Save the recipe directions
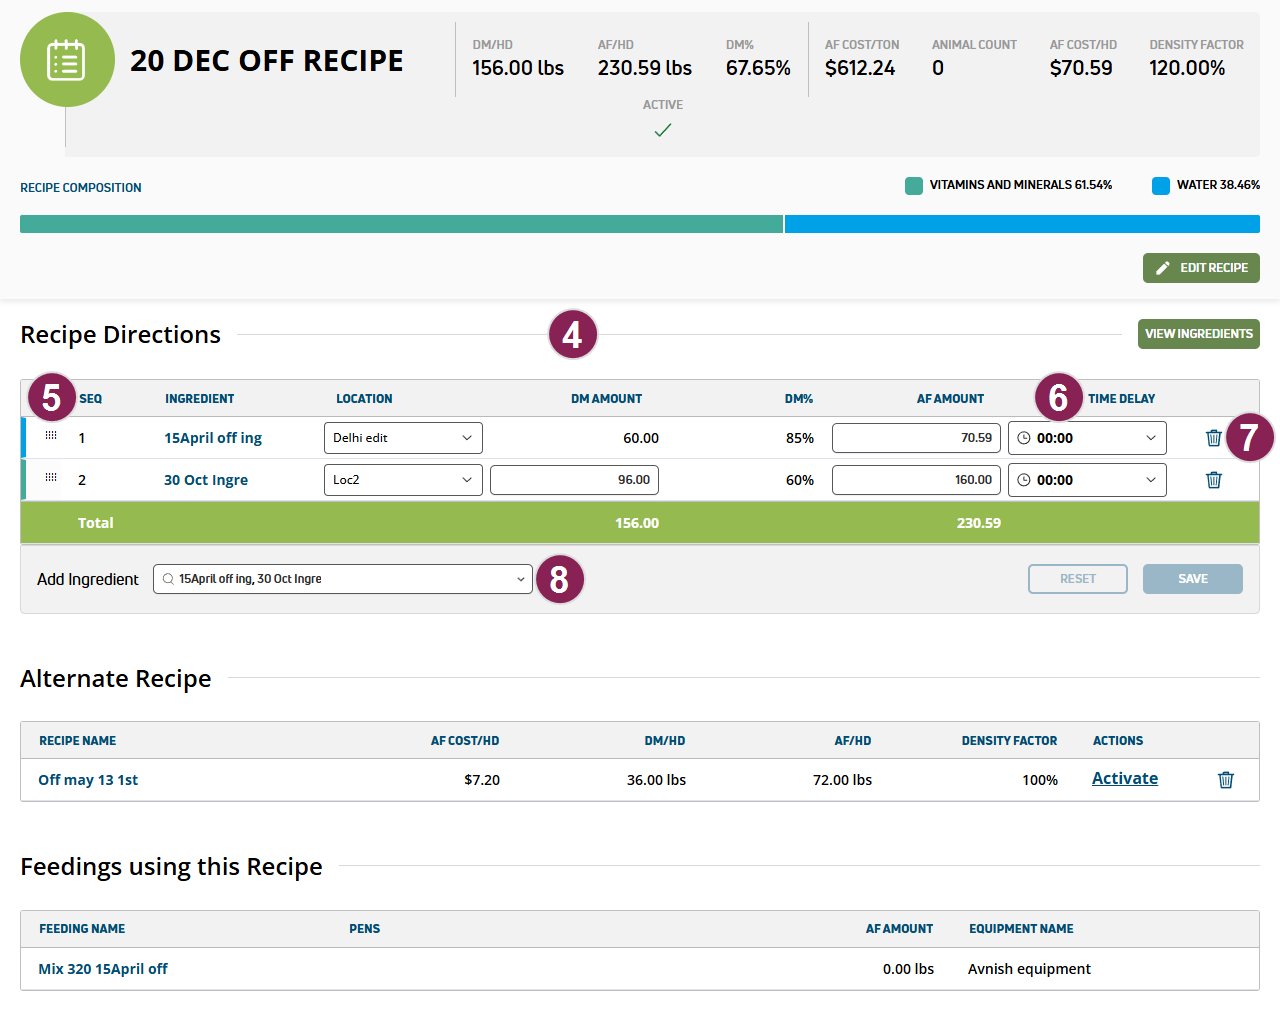1280x1015 pixels. coord(1192,579)
